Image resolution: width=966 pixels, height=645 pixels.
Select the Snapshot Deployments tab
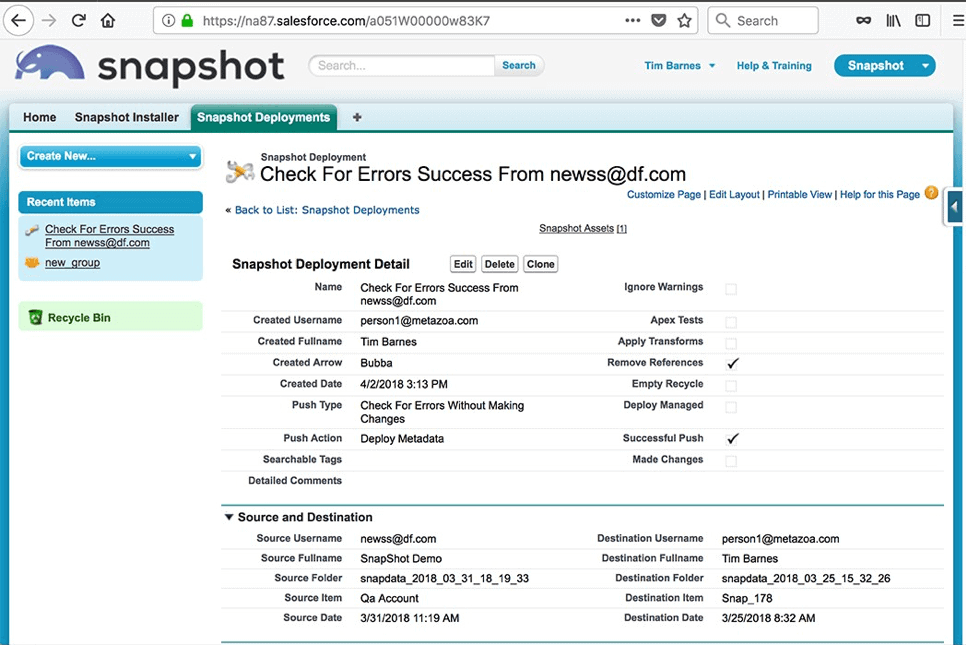pyautogui.click(x=263, y=117)
